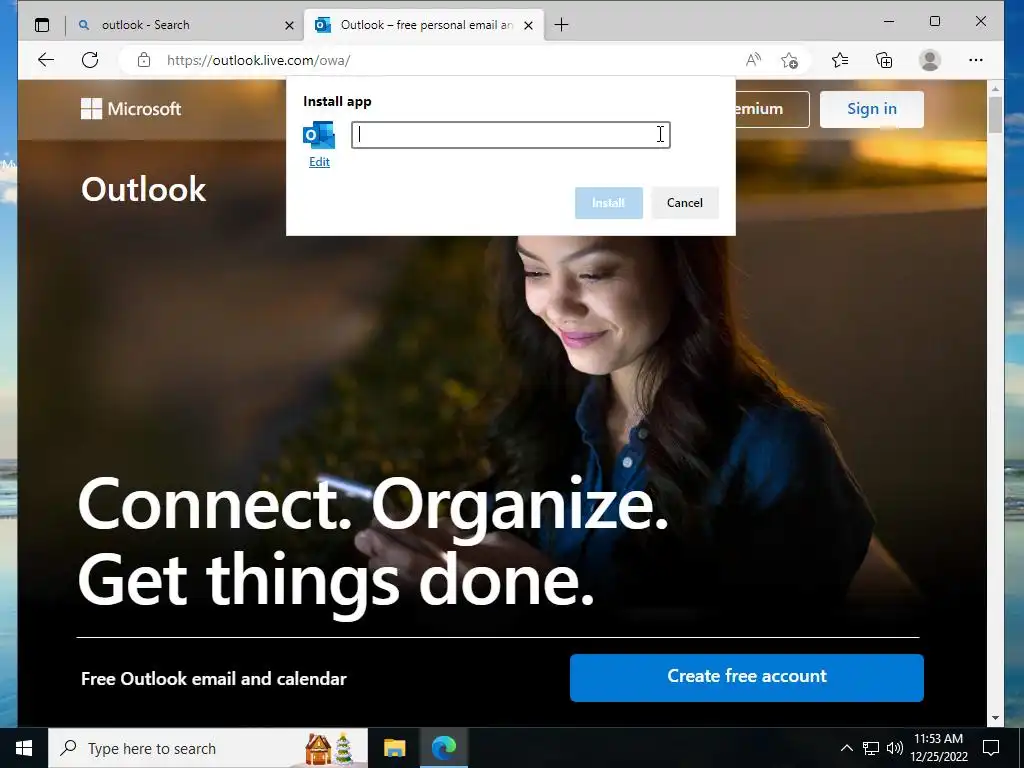Screen dimensions: 1024x768
Task: Open the browser profile avatar
Action: 929,60
